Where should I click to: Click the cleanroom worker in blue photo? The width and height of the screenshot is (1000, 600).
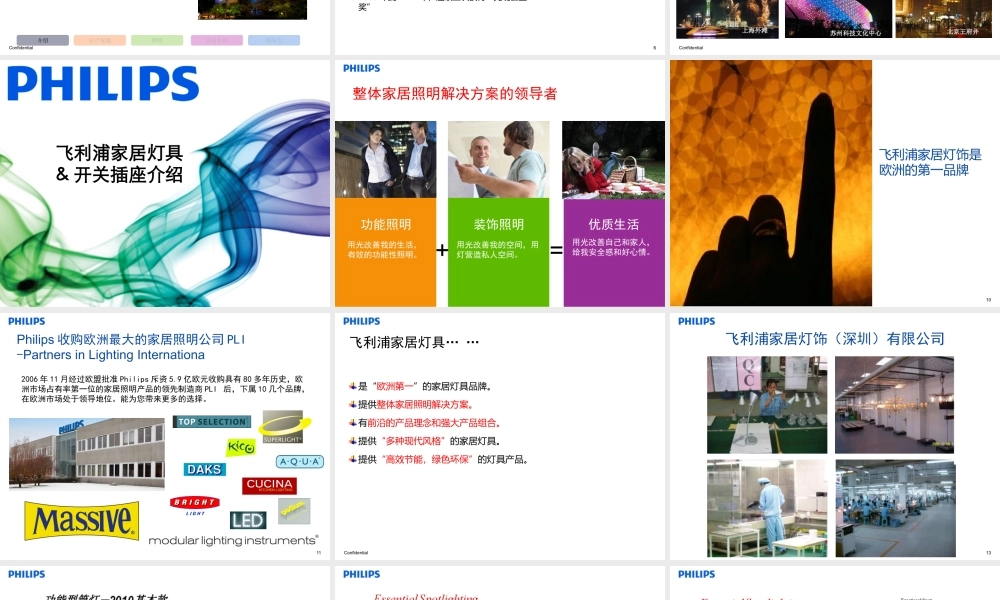pos(767,508)
